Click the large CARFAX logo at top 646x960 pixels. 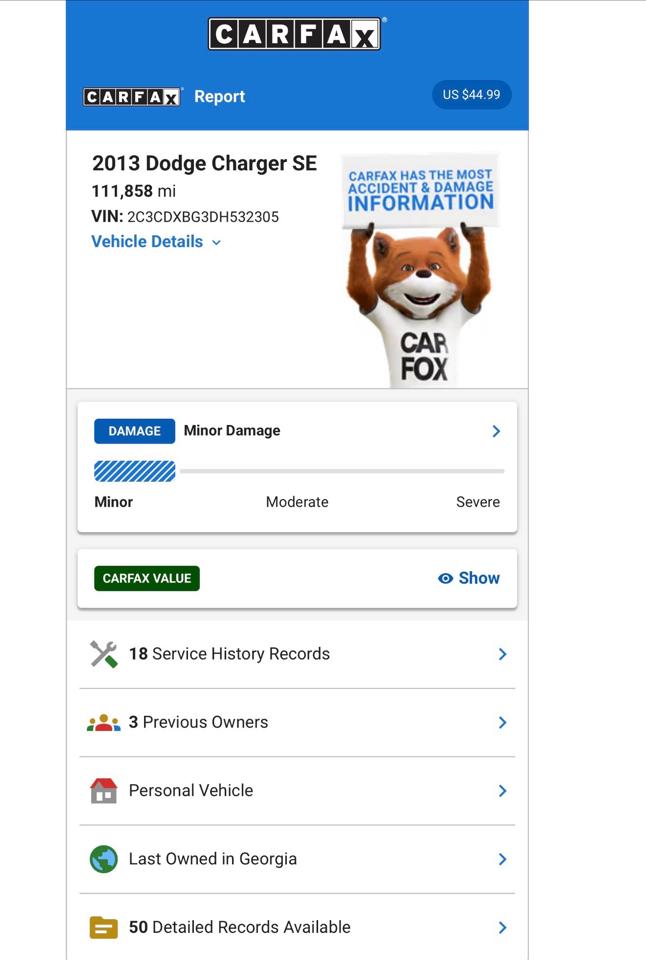coord(295,34)
